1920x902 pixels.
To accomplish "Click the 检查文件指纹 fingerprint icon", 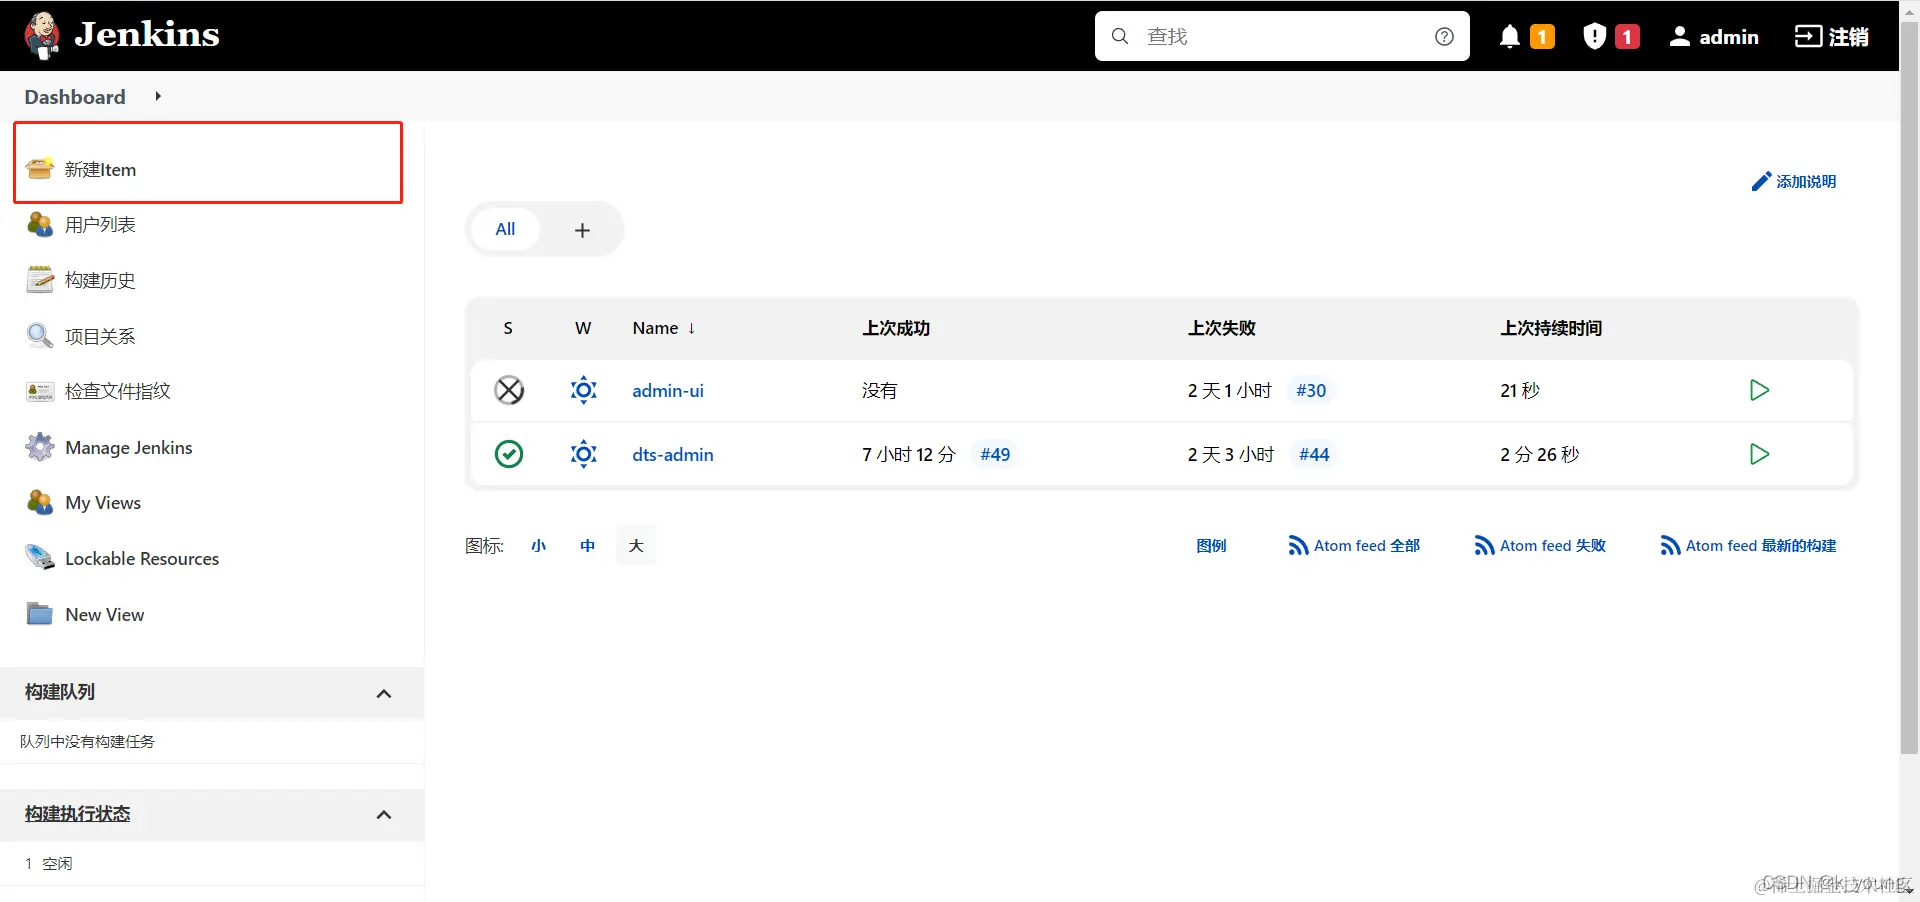I will click(40, 392).
